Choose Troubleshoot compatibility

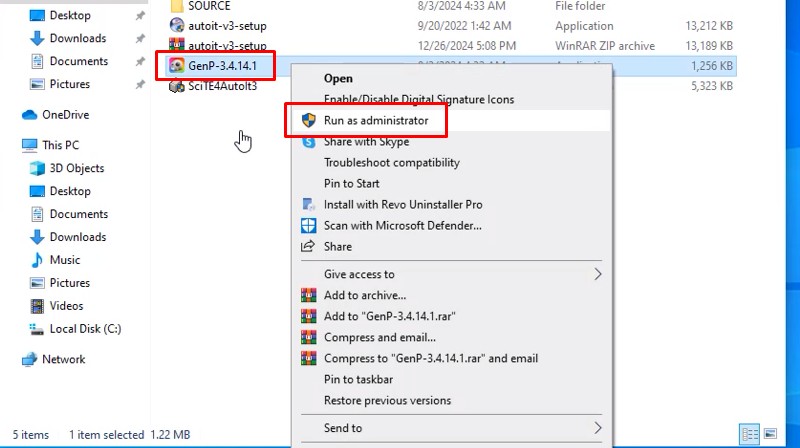click(x=391, y=162)
